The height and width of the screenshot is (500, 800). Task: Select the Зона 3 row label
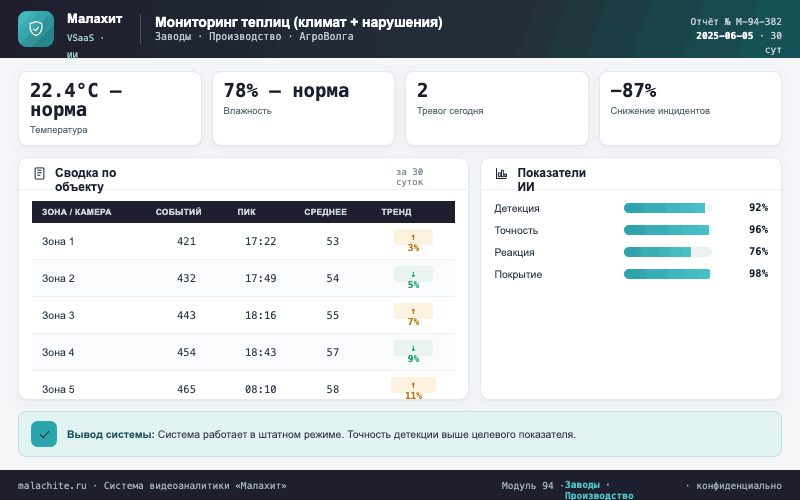pos(58,315)
